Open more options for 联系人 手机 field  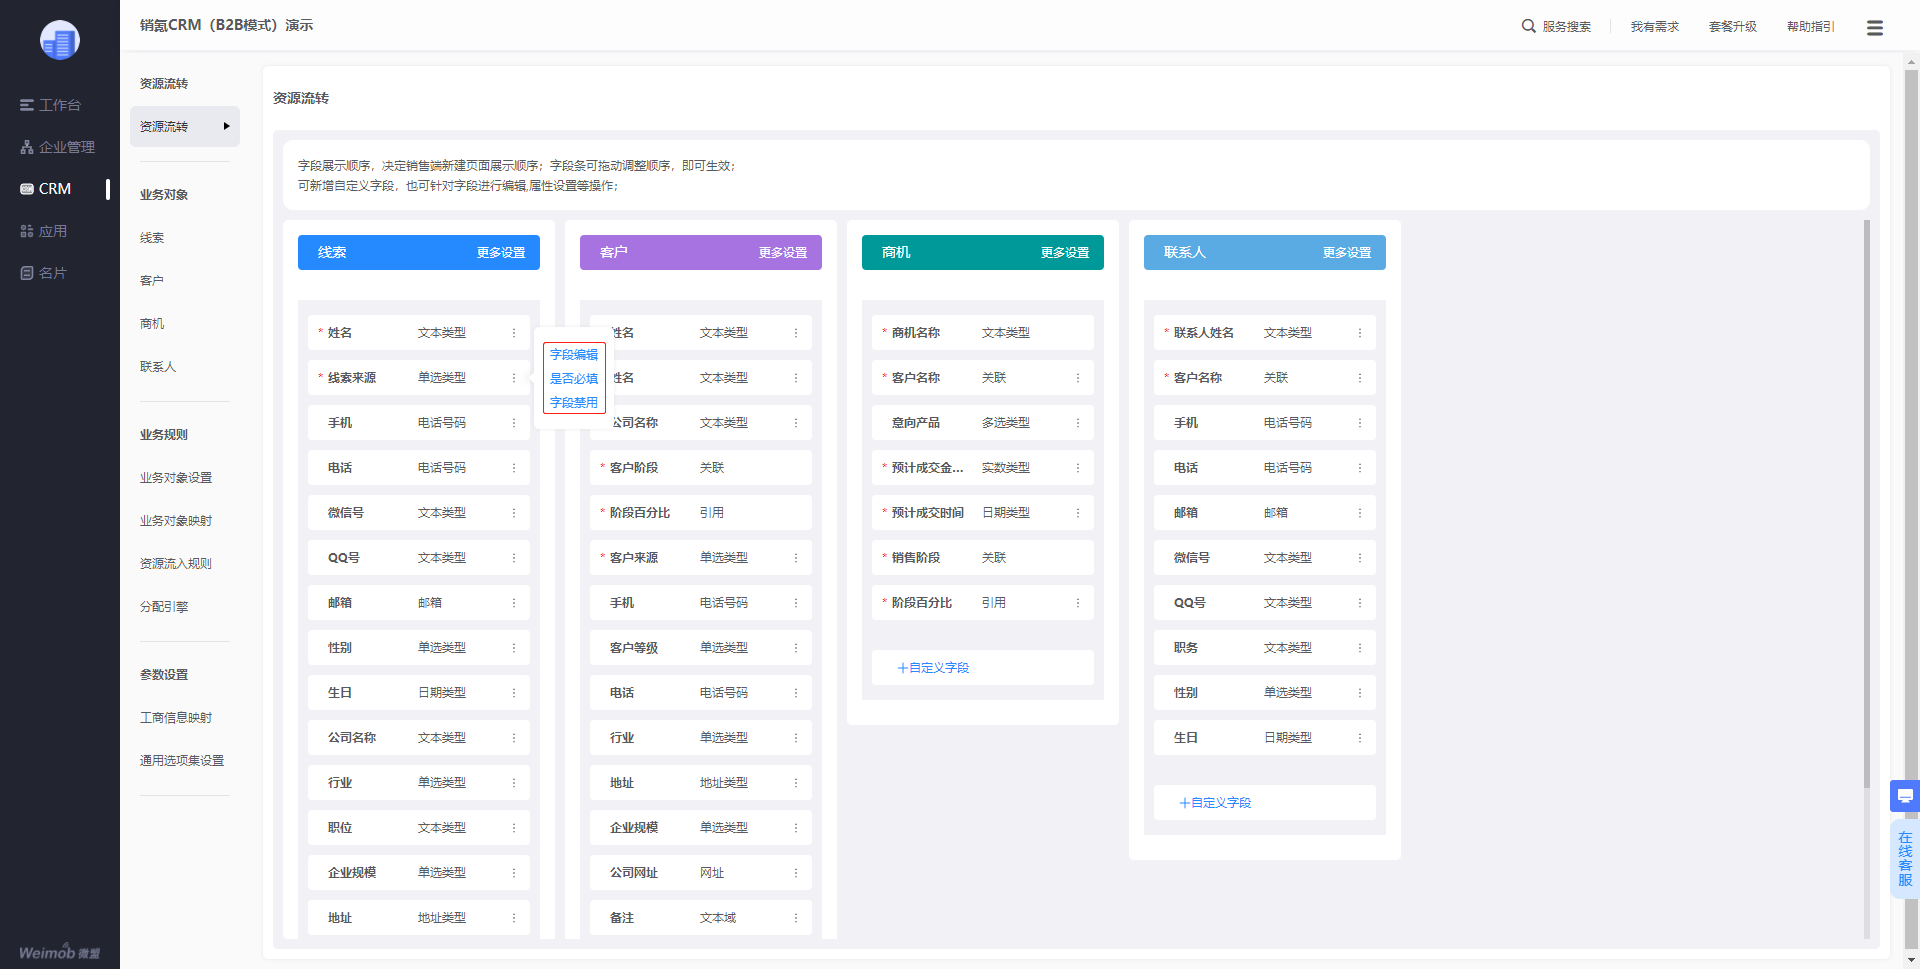point(1360,423)
